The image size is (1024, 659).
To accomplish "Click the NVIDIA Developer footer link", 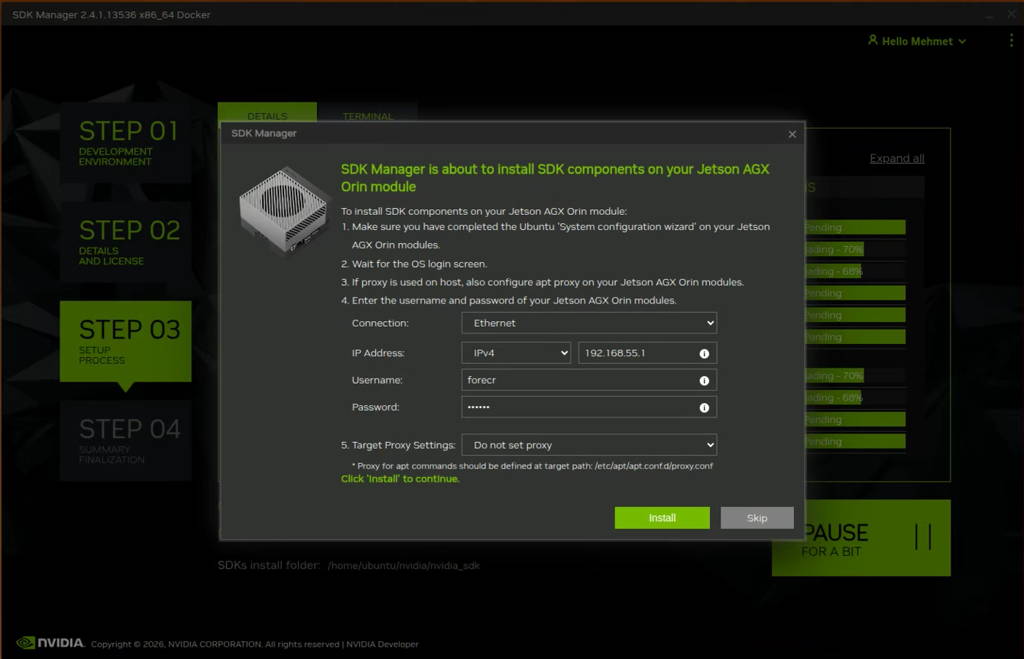I will [x=382, y=644].
